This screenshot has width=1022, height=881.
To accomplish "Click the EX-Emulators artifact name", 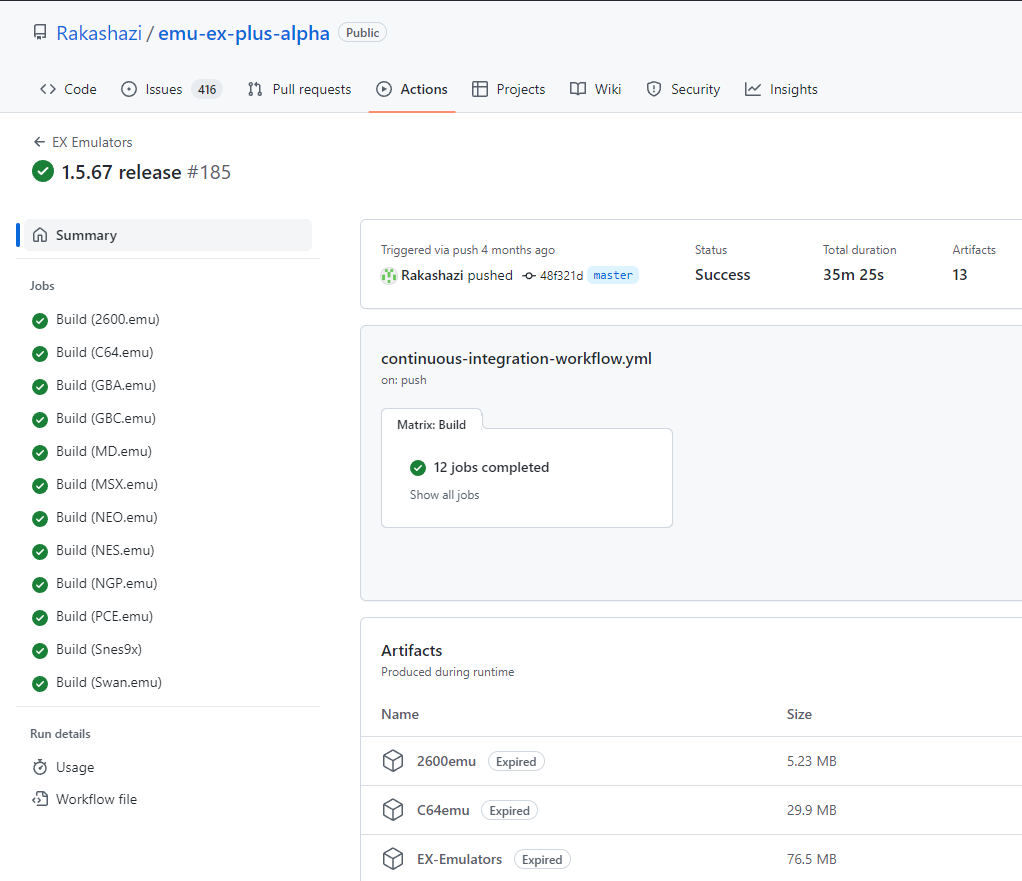I will coord(460,859).
